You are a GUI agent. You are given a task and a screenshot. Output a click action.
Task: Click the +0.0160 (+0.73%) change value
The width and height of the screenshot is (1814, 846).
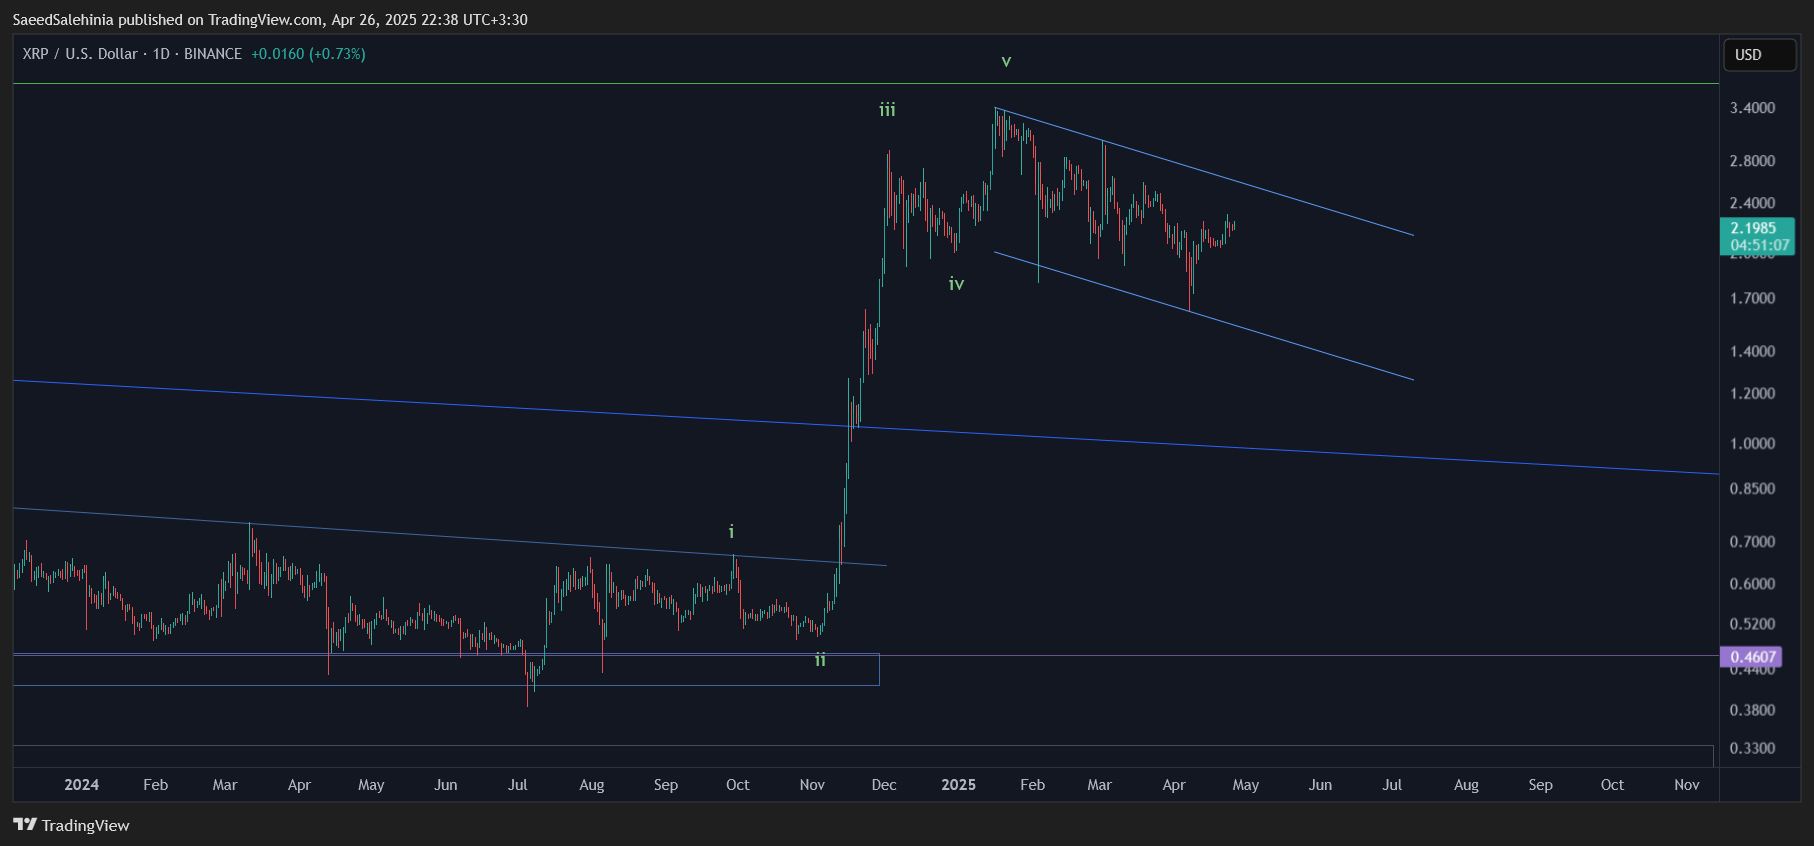308,54
